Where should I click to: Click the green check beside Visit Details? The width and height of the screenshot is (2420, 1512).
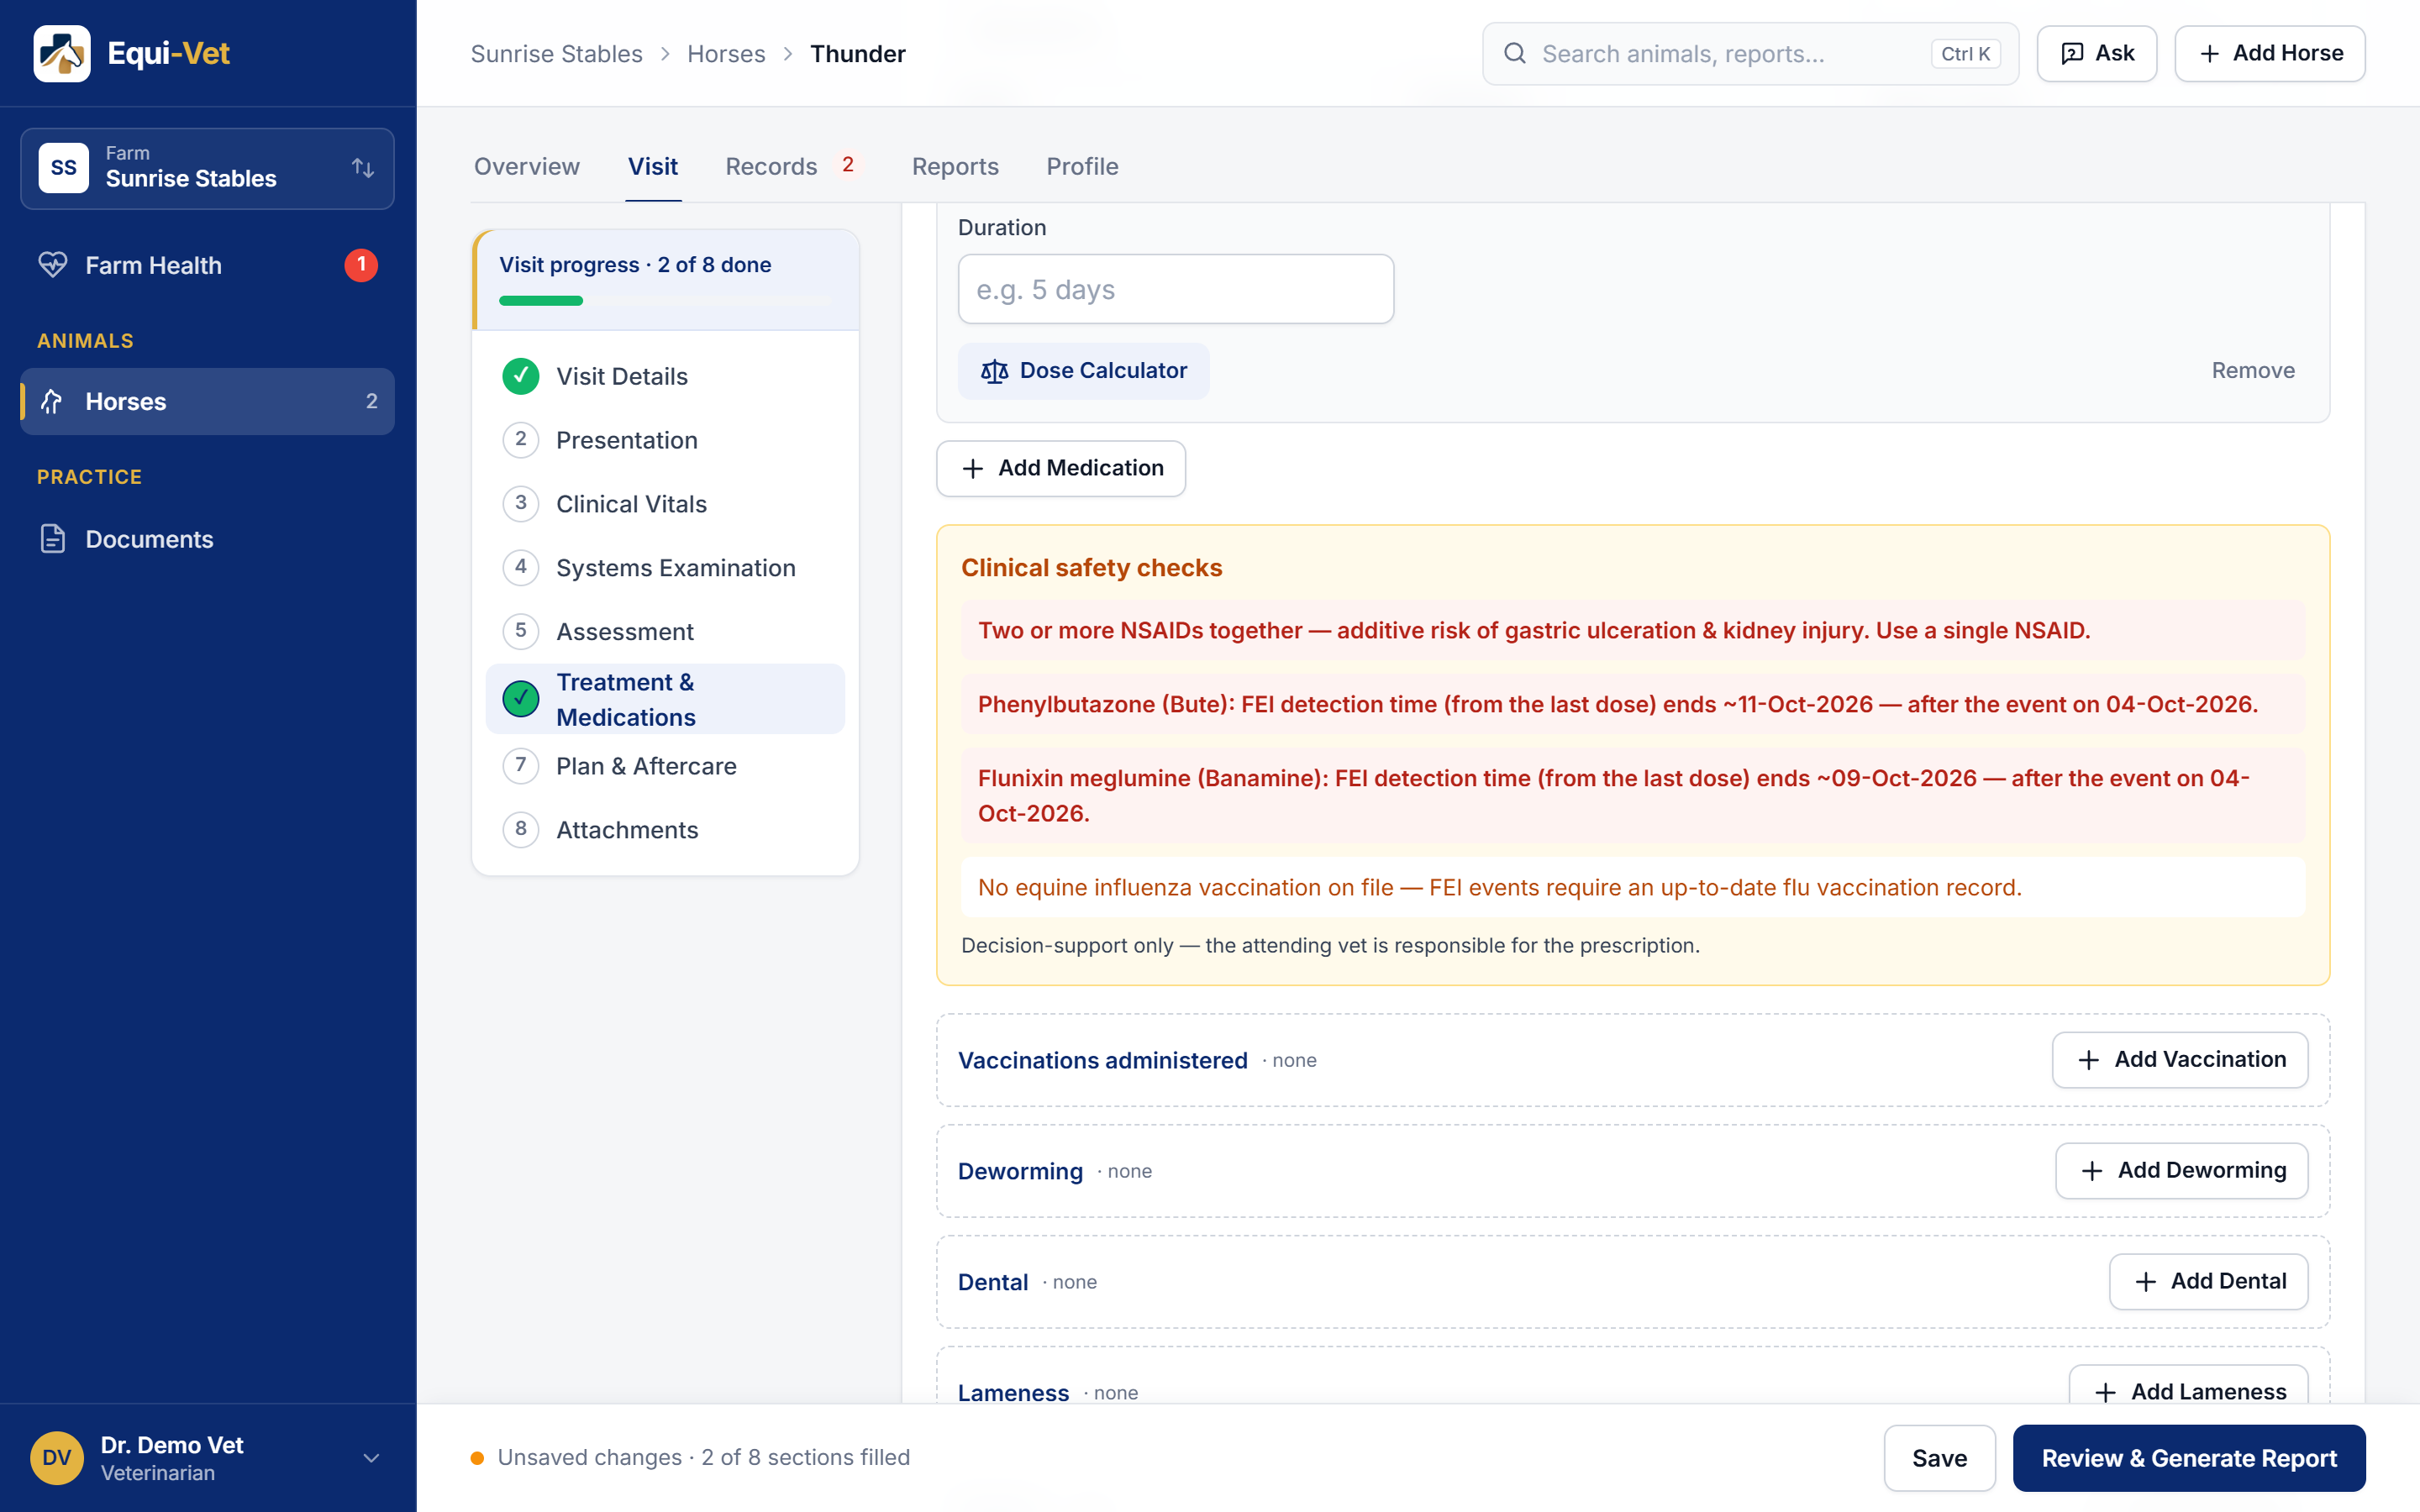point(520,376)
